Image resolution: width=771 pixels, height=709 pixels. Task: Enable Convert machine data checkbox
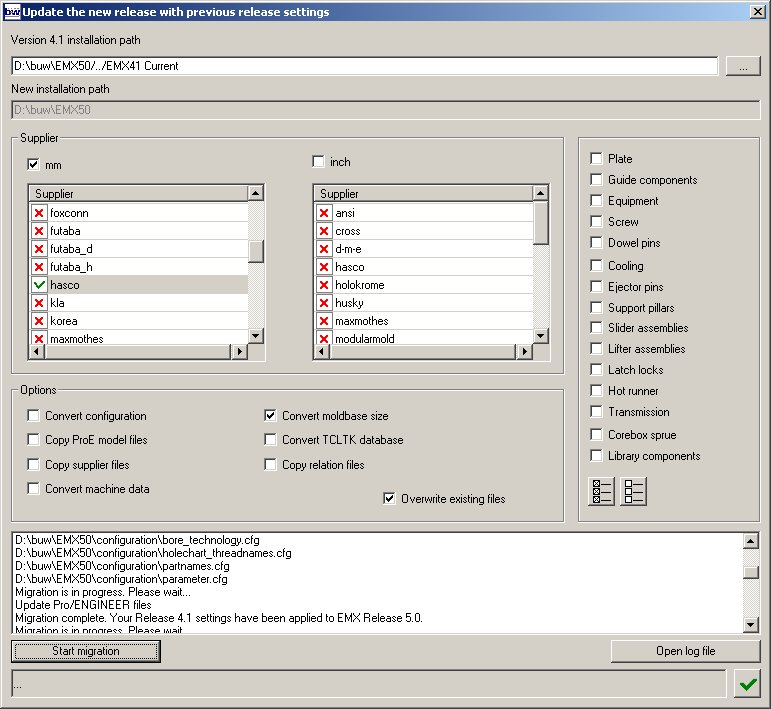(x=33, y=488)
